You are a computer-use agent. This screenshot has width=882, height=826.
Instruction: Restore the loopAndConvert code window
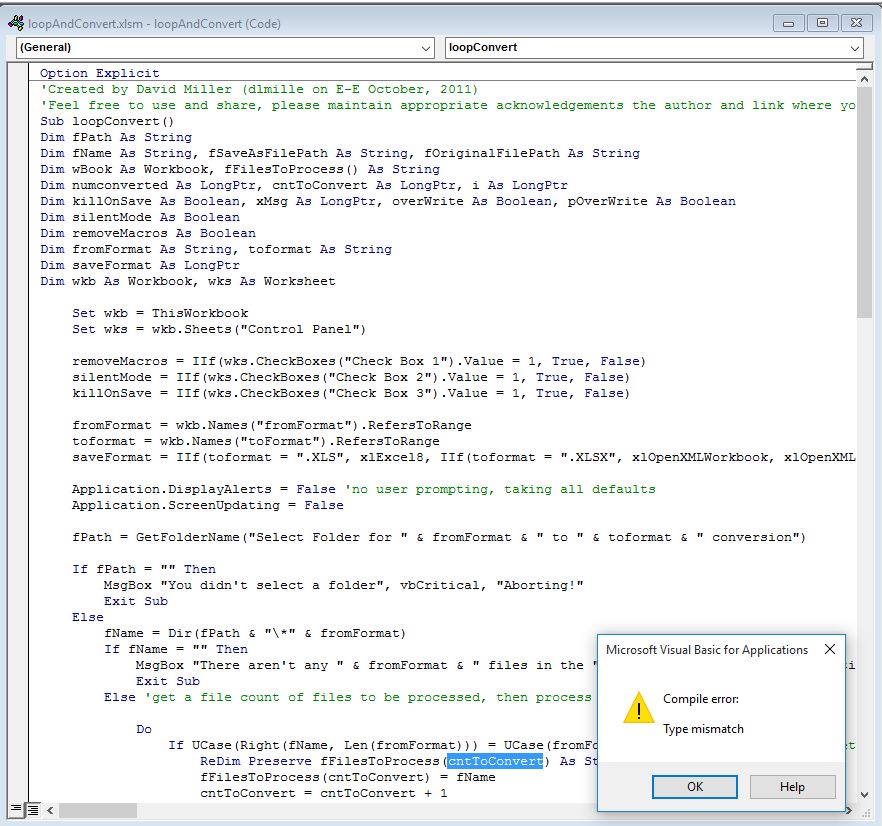[x=822, y=23]
